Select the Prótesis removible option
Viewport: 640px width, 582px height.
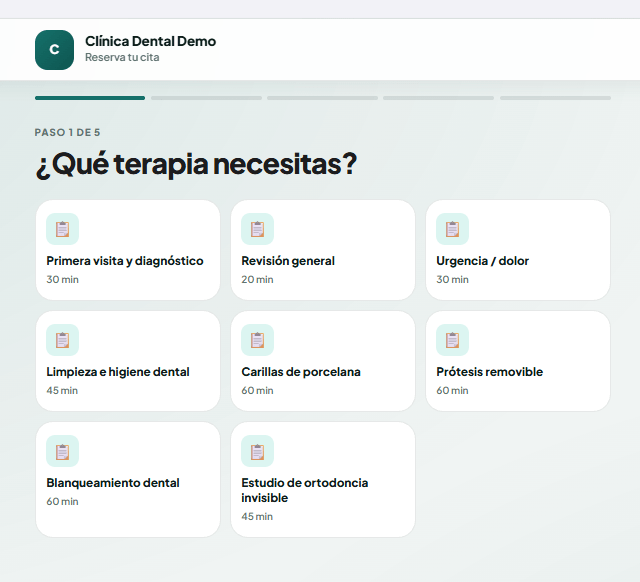pos(518,361)
